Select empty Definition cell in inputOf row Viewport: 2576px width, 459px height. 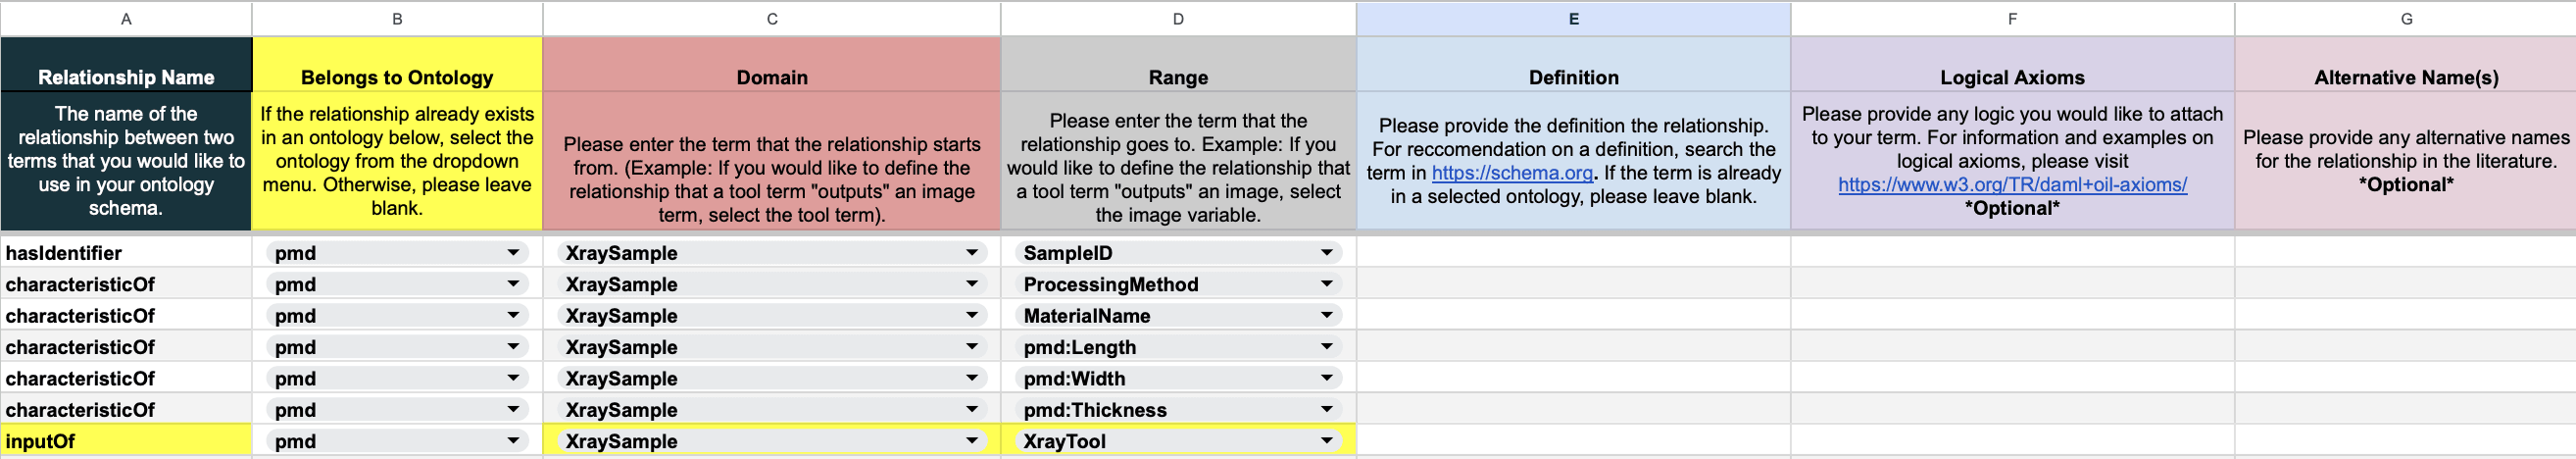pos(1573,441)
